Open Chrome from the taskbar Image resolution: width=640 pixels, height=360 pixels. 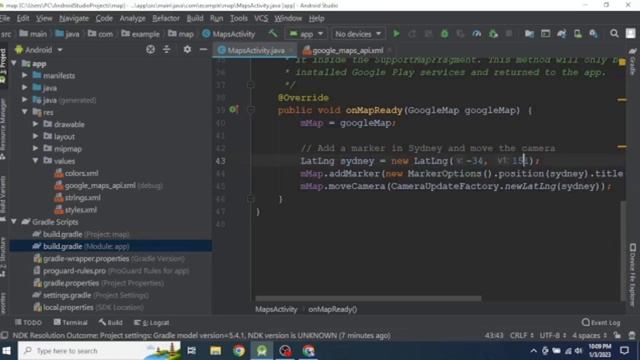point(239,351)
